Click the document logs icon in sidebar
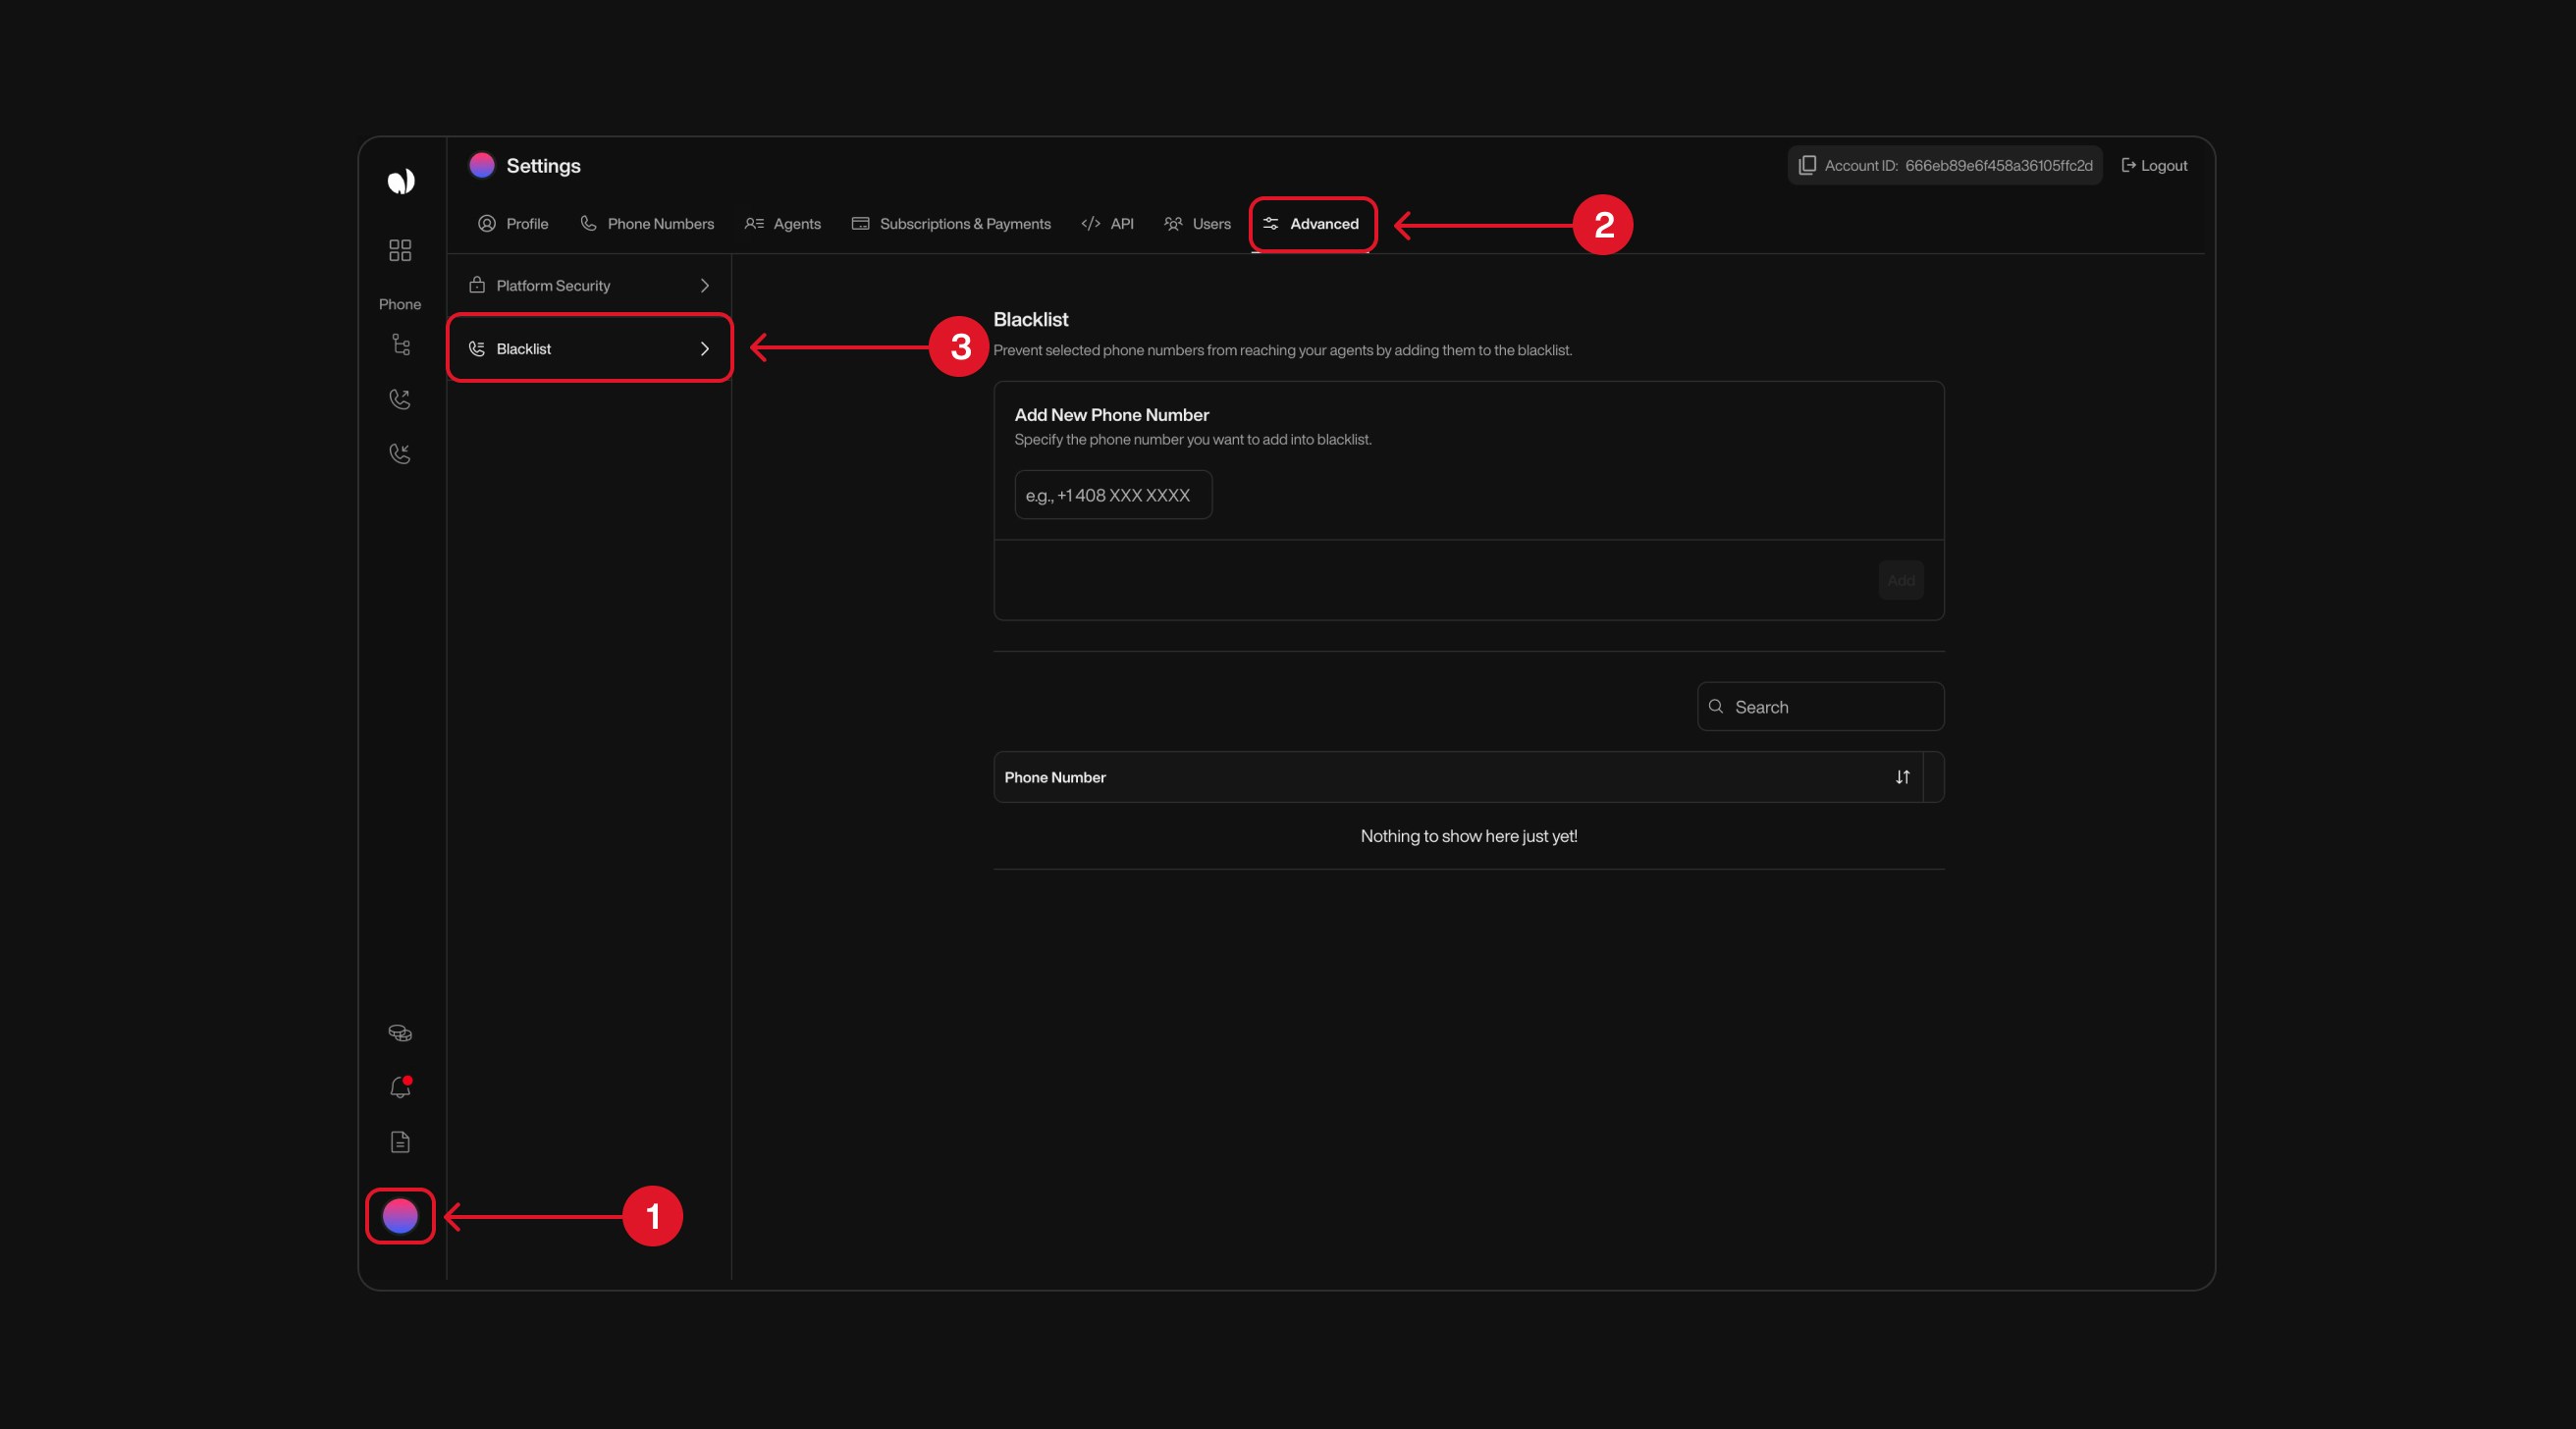2576x1429 pixels. pos(400,1142)
